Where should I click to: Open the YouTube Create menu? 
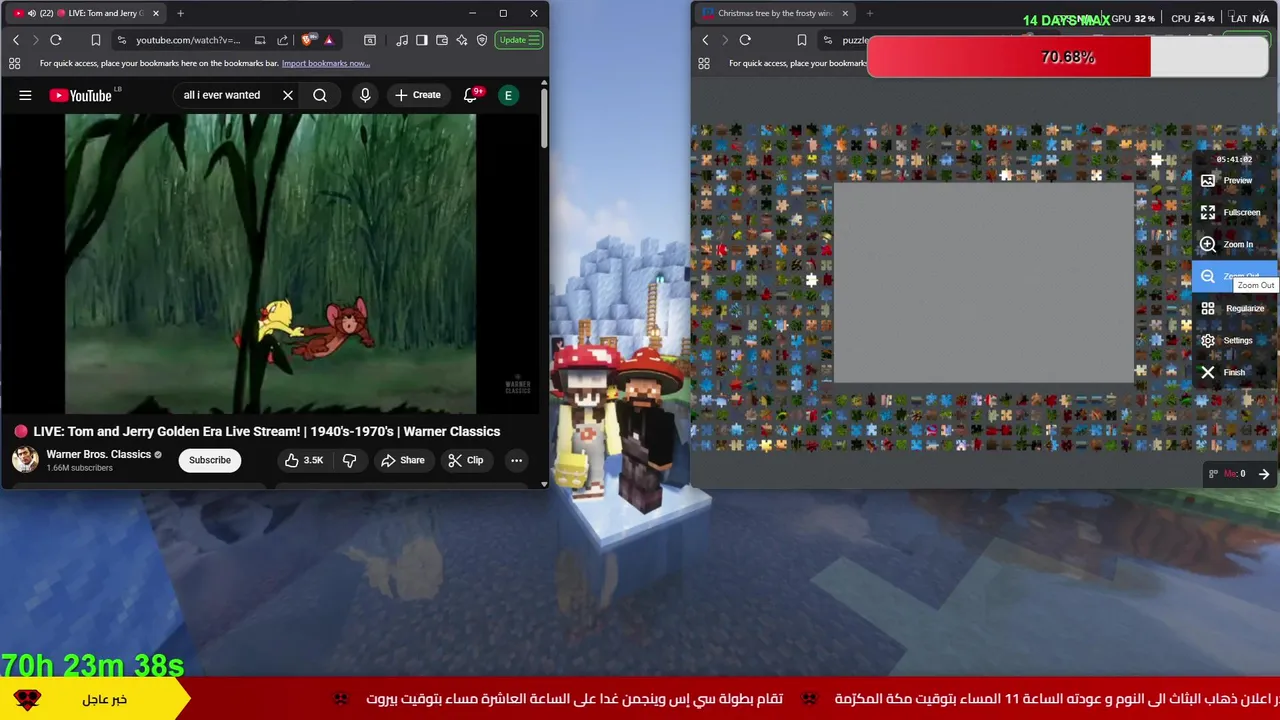(418, 95)
